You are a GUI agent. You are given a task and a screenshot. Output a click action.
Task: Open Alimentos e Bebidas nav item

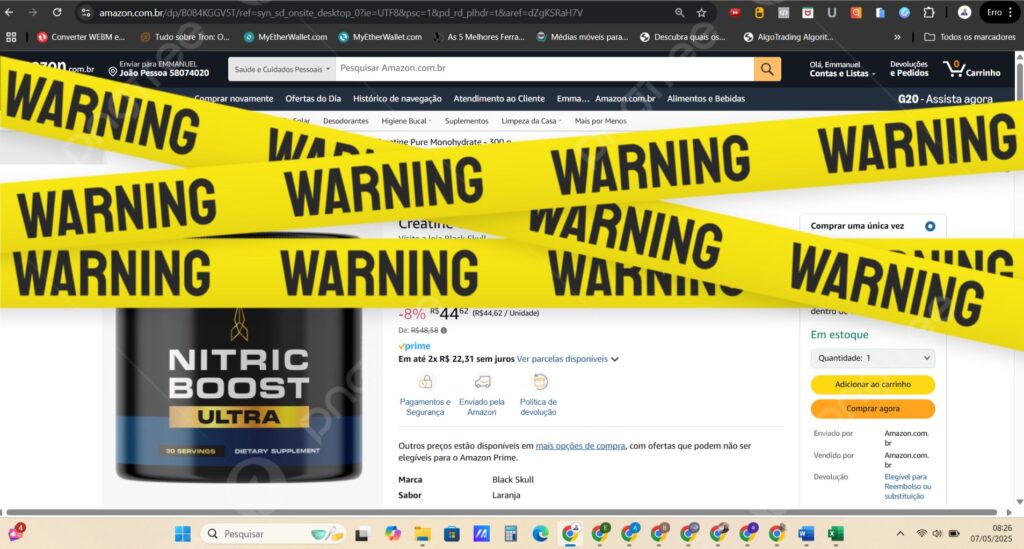coord(706,99)
